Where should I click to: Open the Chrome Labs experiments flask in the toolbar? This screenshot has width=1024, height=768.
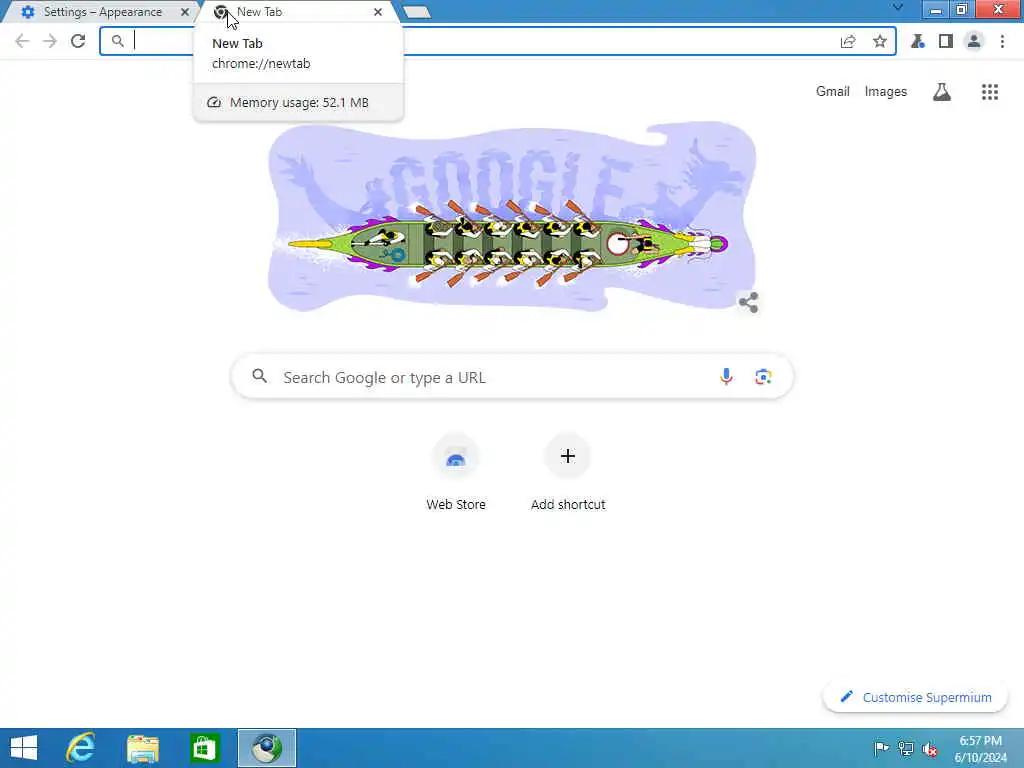pos(918,41)
